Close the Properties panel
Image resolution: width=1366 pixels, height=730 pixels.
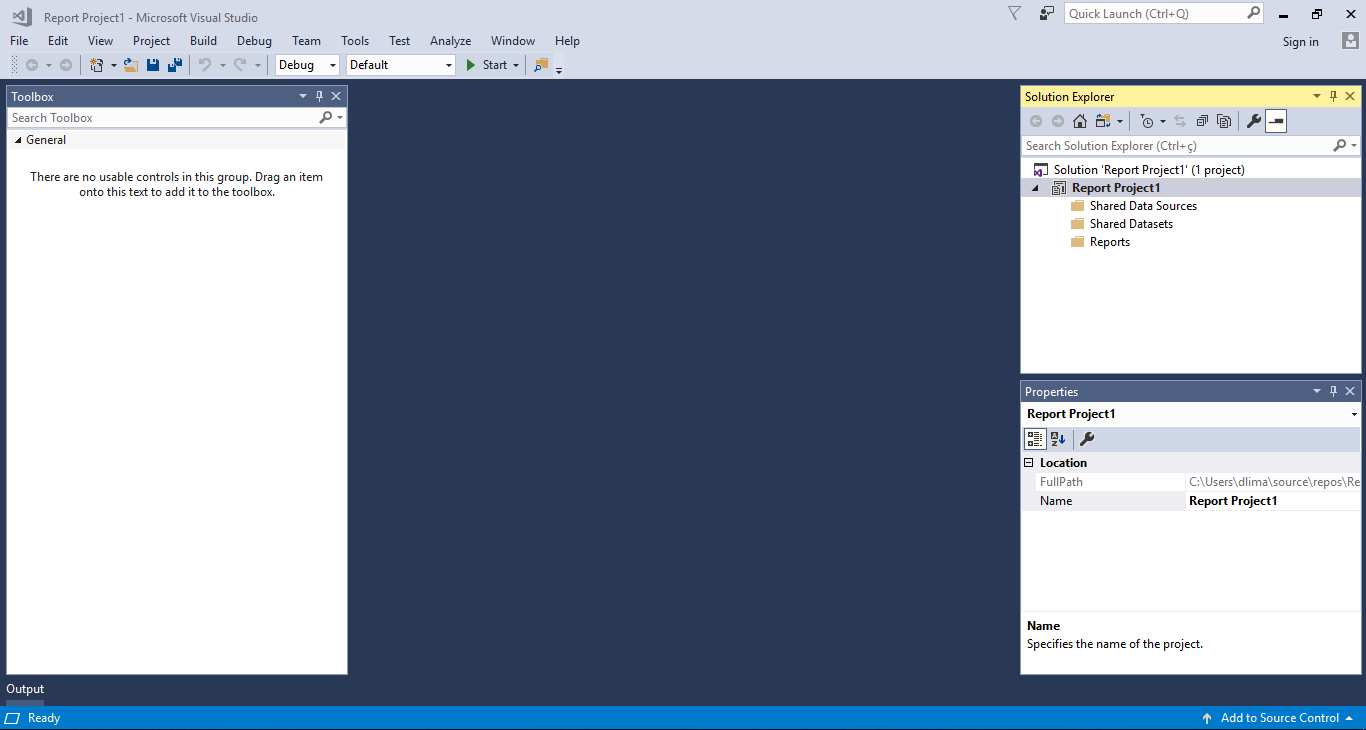click(x=1350, y=391)
